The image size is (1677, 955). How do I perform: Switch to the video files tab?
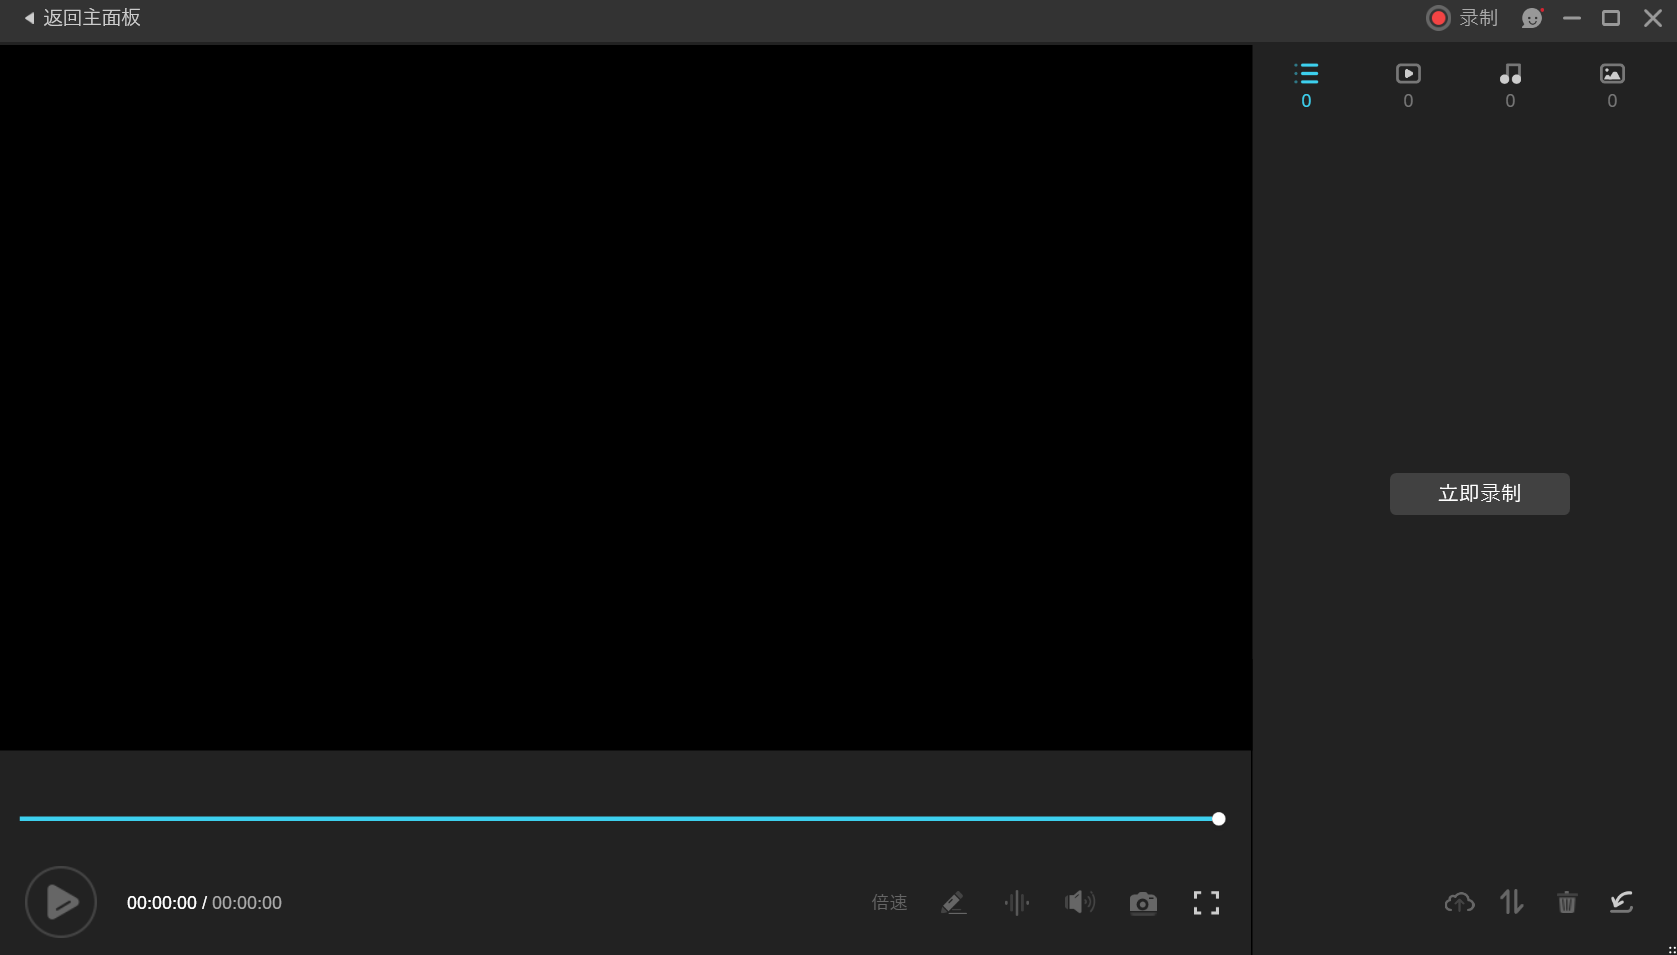coord(1408,85)
